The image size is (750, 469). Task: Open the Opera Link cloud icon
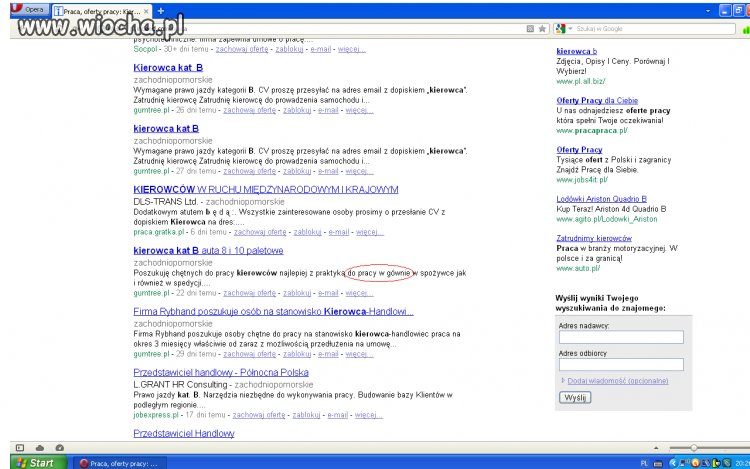[40, 448]
